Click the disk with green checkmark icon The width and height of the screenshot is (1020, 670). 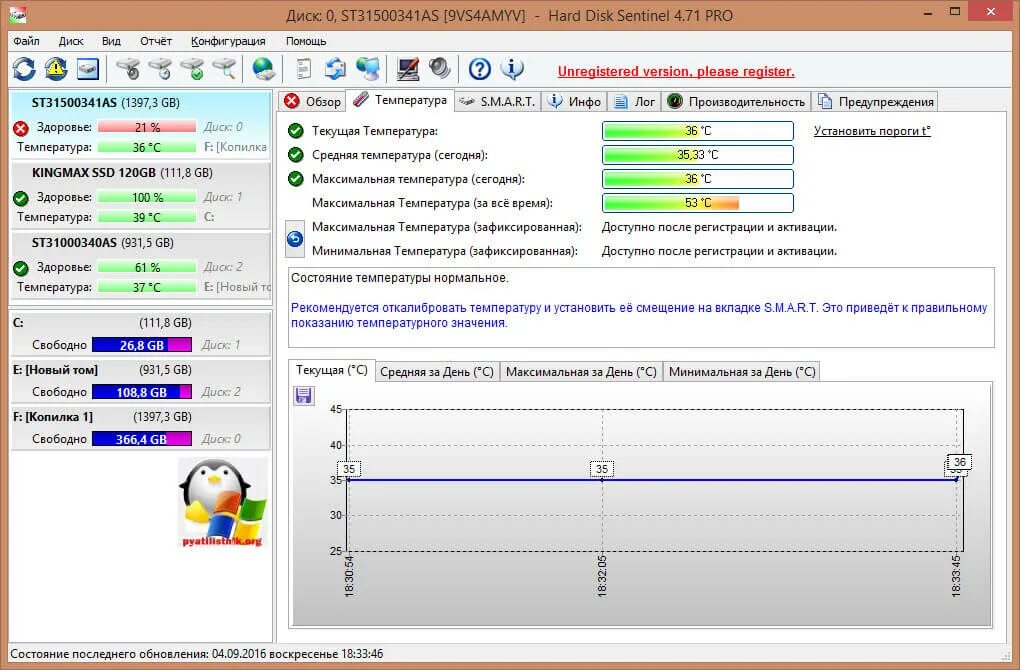pyautogui.click(x=192, y=69)
